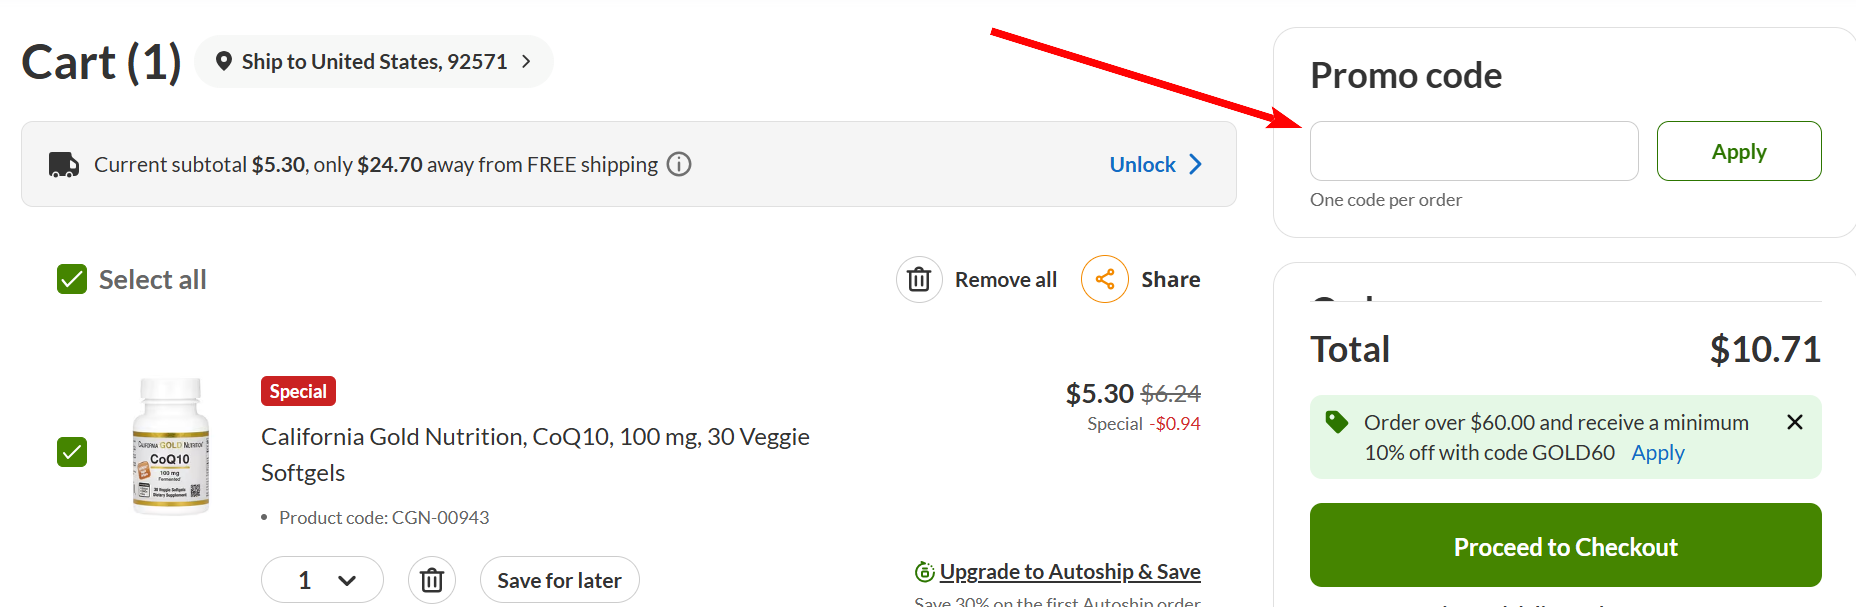Click the orange Share icon
1856x607 pixels.
(1105, 280)
